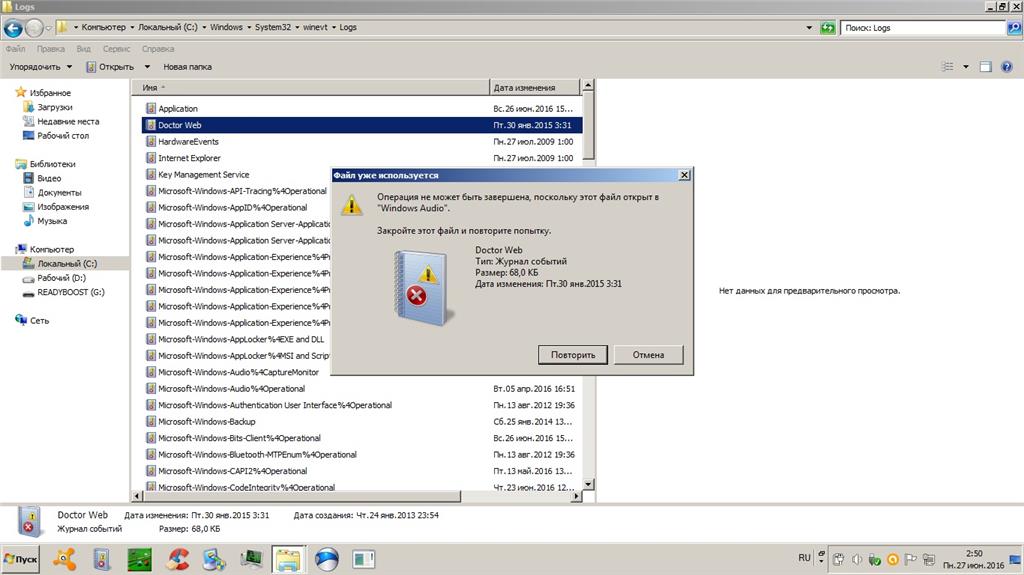
Task: Open the recent pages dropdown arrow
Action: [48, 28]
